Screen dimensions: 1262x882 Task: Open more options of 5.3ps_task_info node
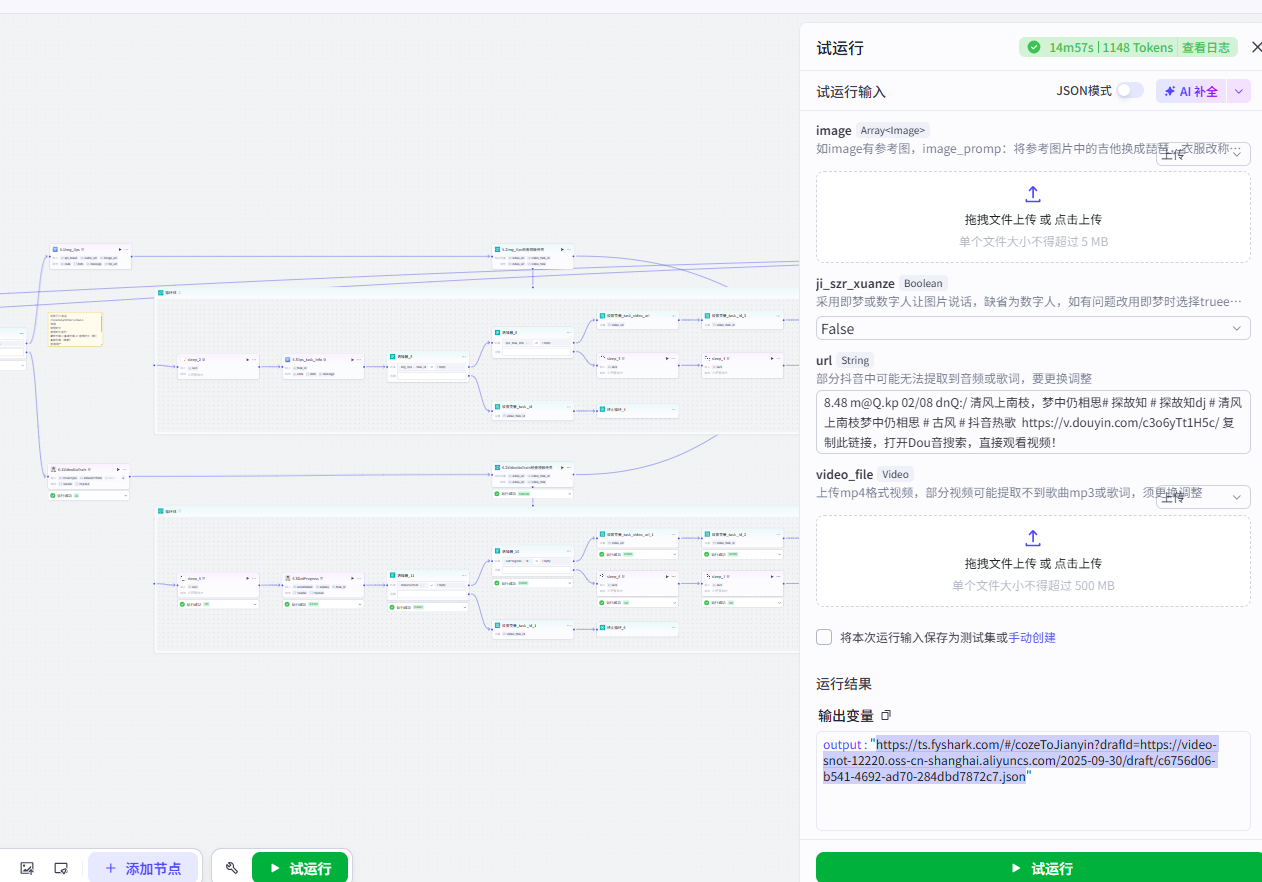click(x=359, y=359)
